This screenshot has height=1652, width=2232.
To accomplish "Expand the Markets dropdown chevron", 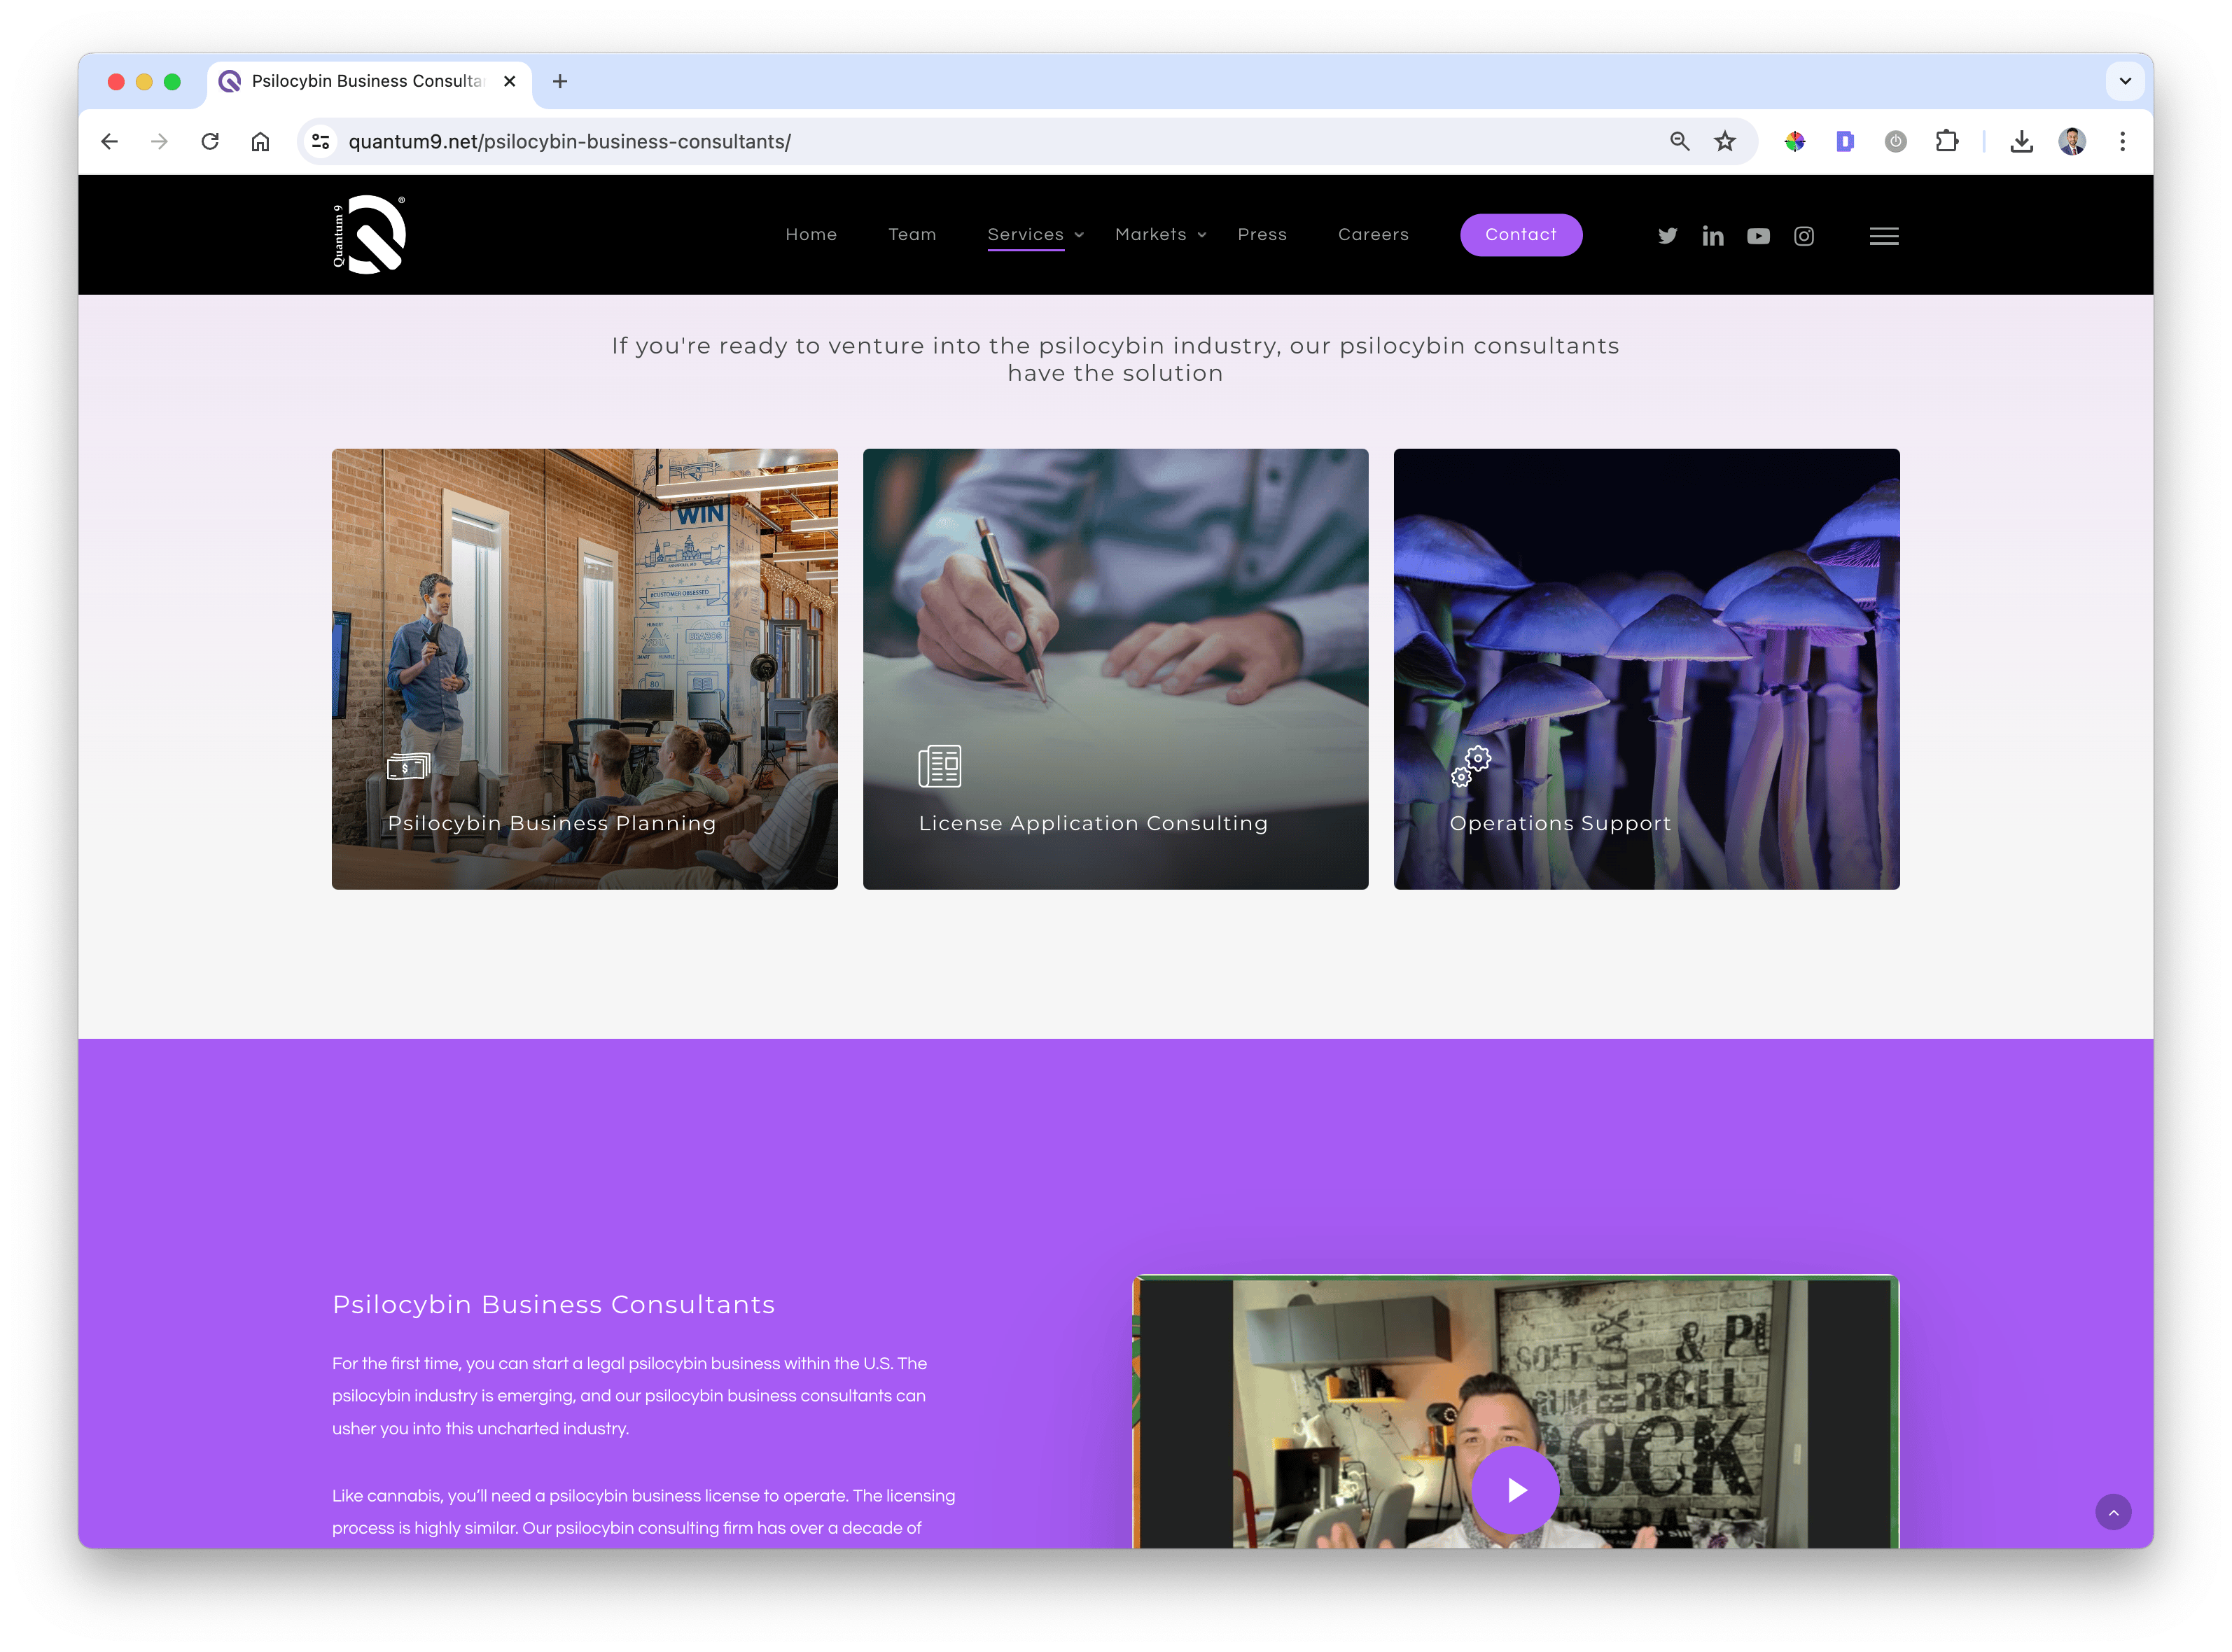I will pyautogui.click(x=1202, y=235).
